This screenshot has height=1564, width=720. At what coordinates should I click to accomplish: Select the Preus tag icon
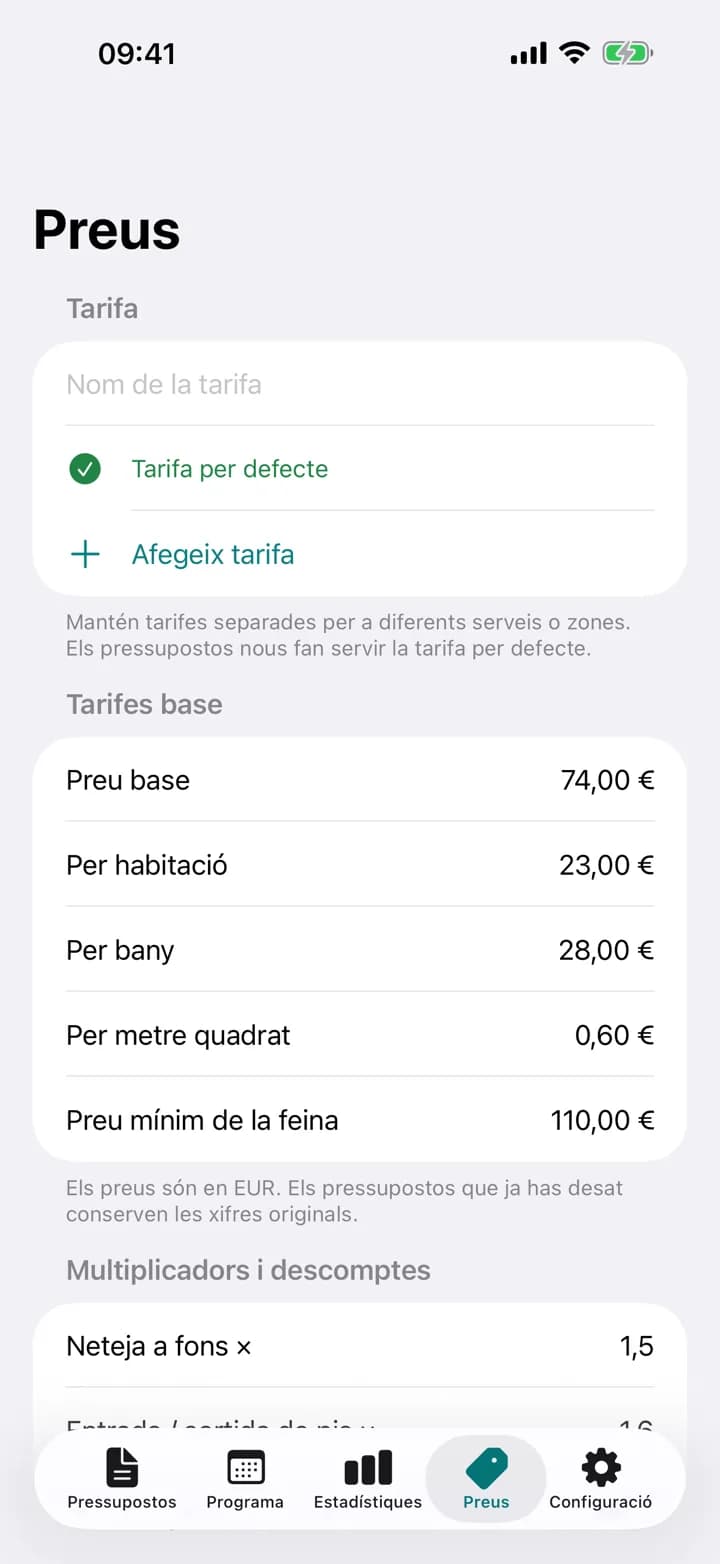[x=486, y=1468]
